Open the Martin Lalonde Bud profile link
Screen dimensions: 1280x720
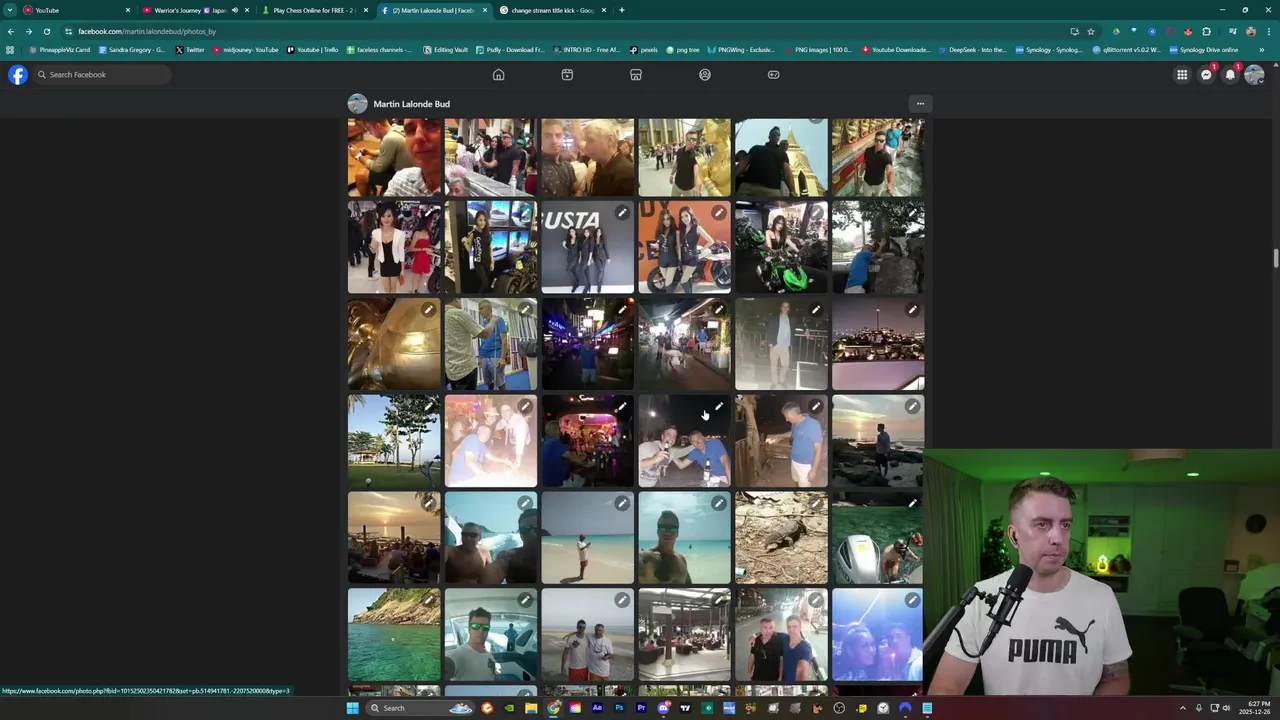[411, 104]
